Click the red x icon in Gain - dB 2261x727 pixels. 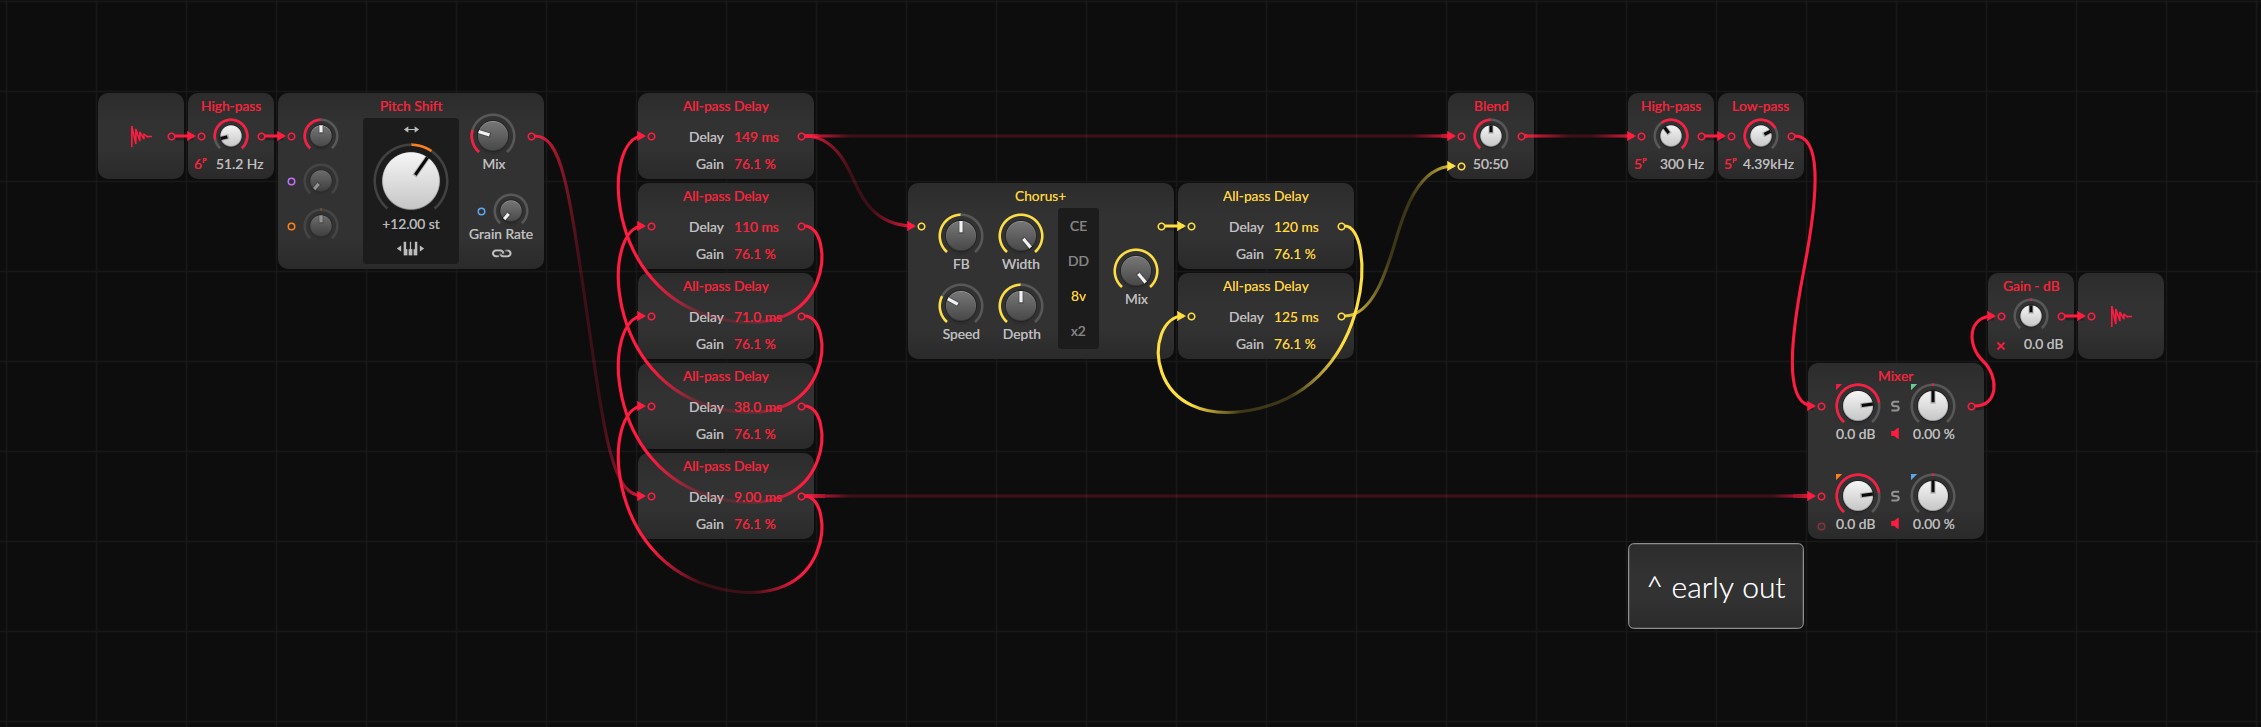[x=2000, y=345]
